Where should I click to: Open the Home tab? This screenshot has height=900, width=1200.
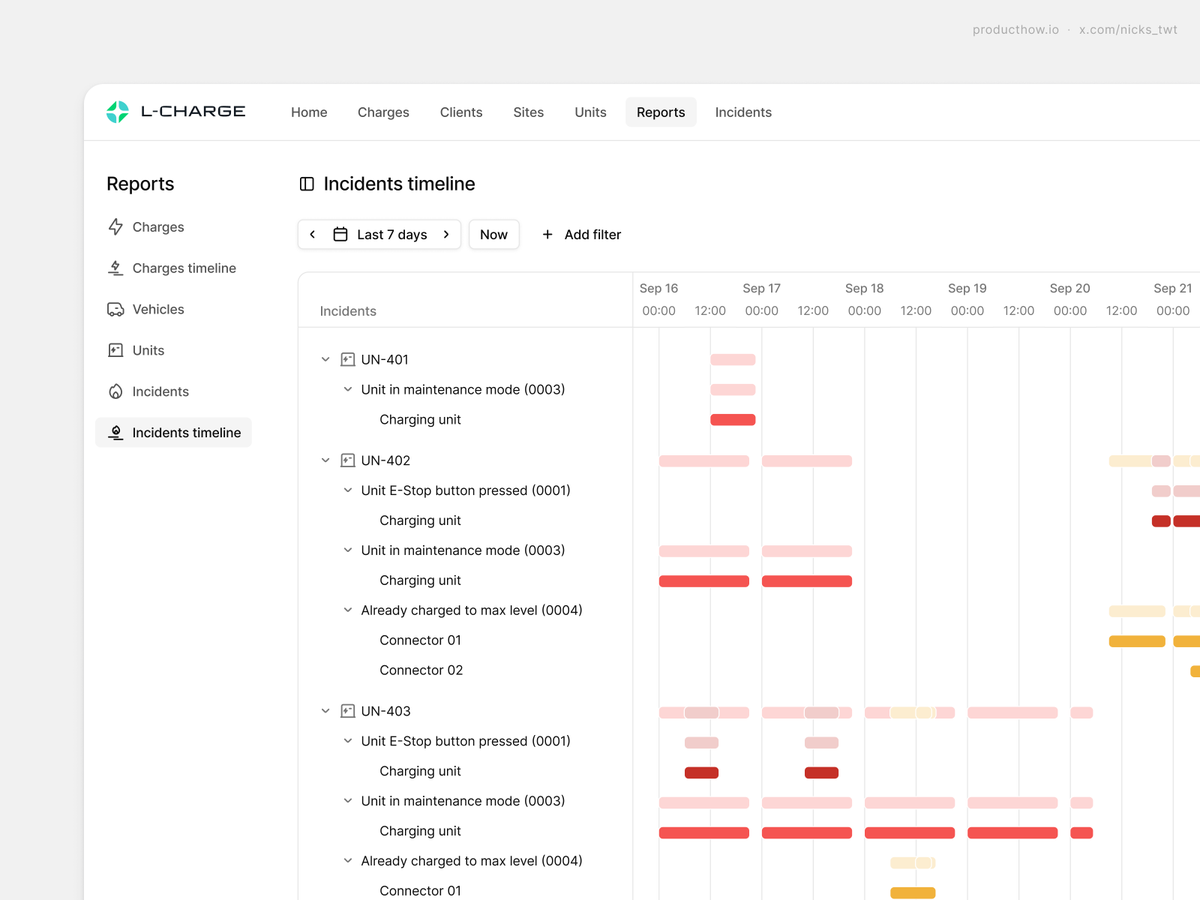[x=309, y=112]
